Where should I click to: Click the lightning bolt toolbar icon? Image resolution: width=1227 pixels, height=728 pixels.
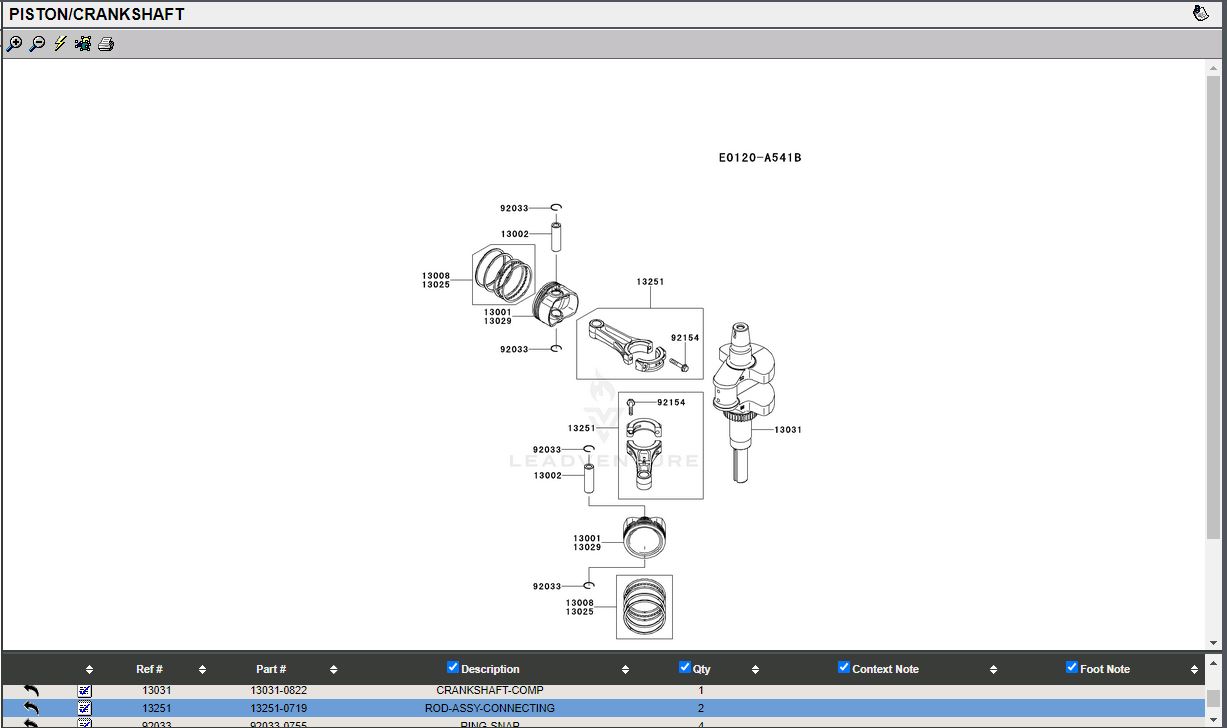point(60,43)
